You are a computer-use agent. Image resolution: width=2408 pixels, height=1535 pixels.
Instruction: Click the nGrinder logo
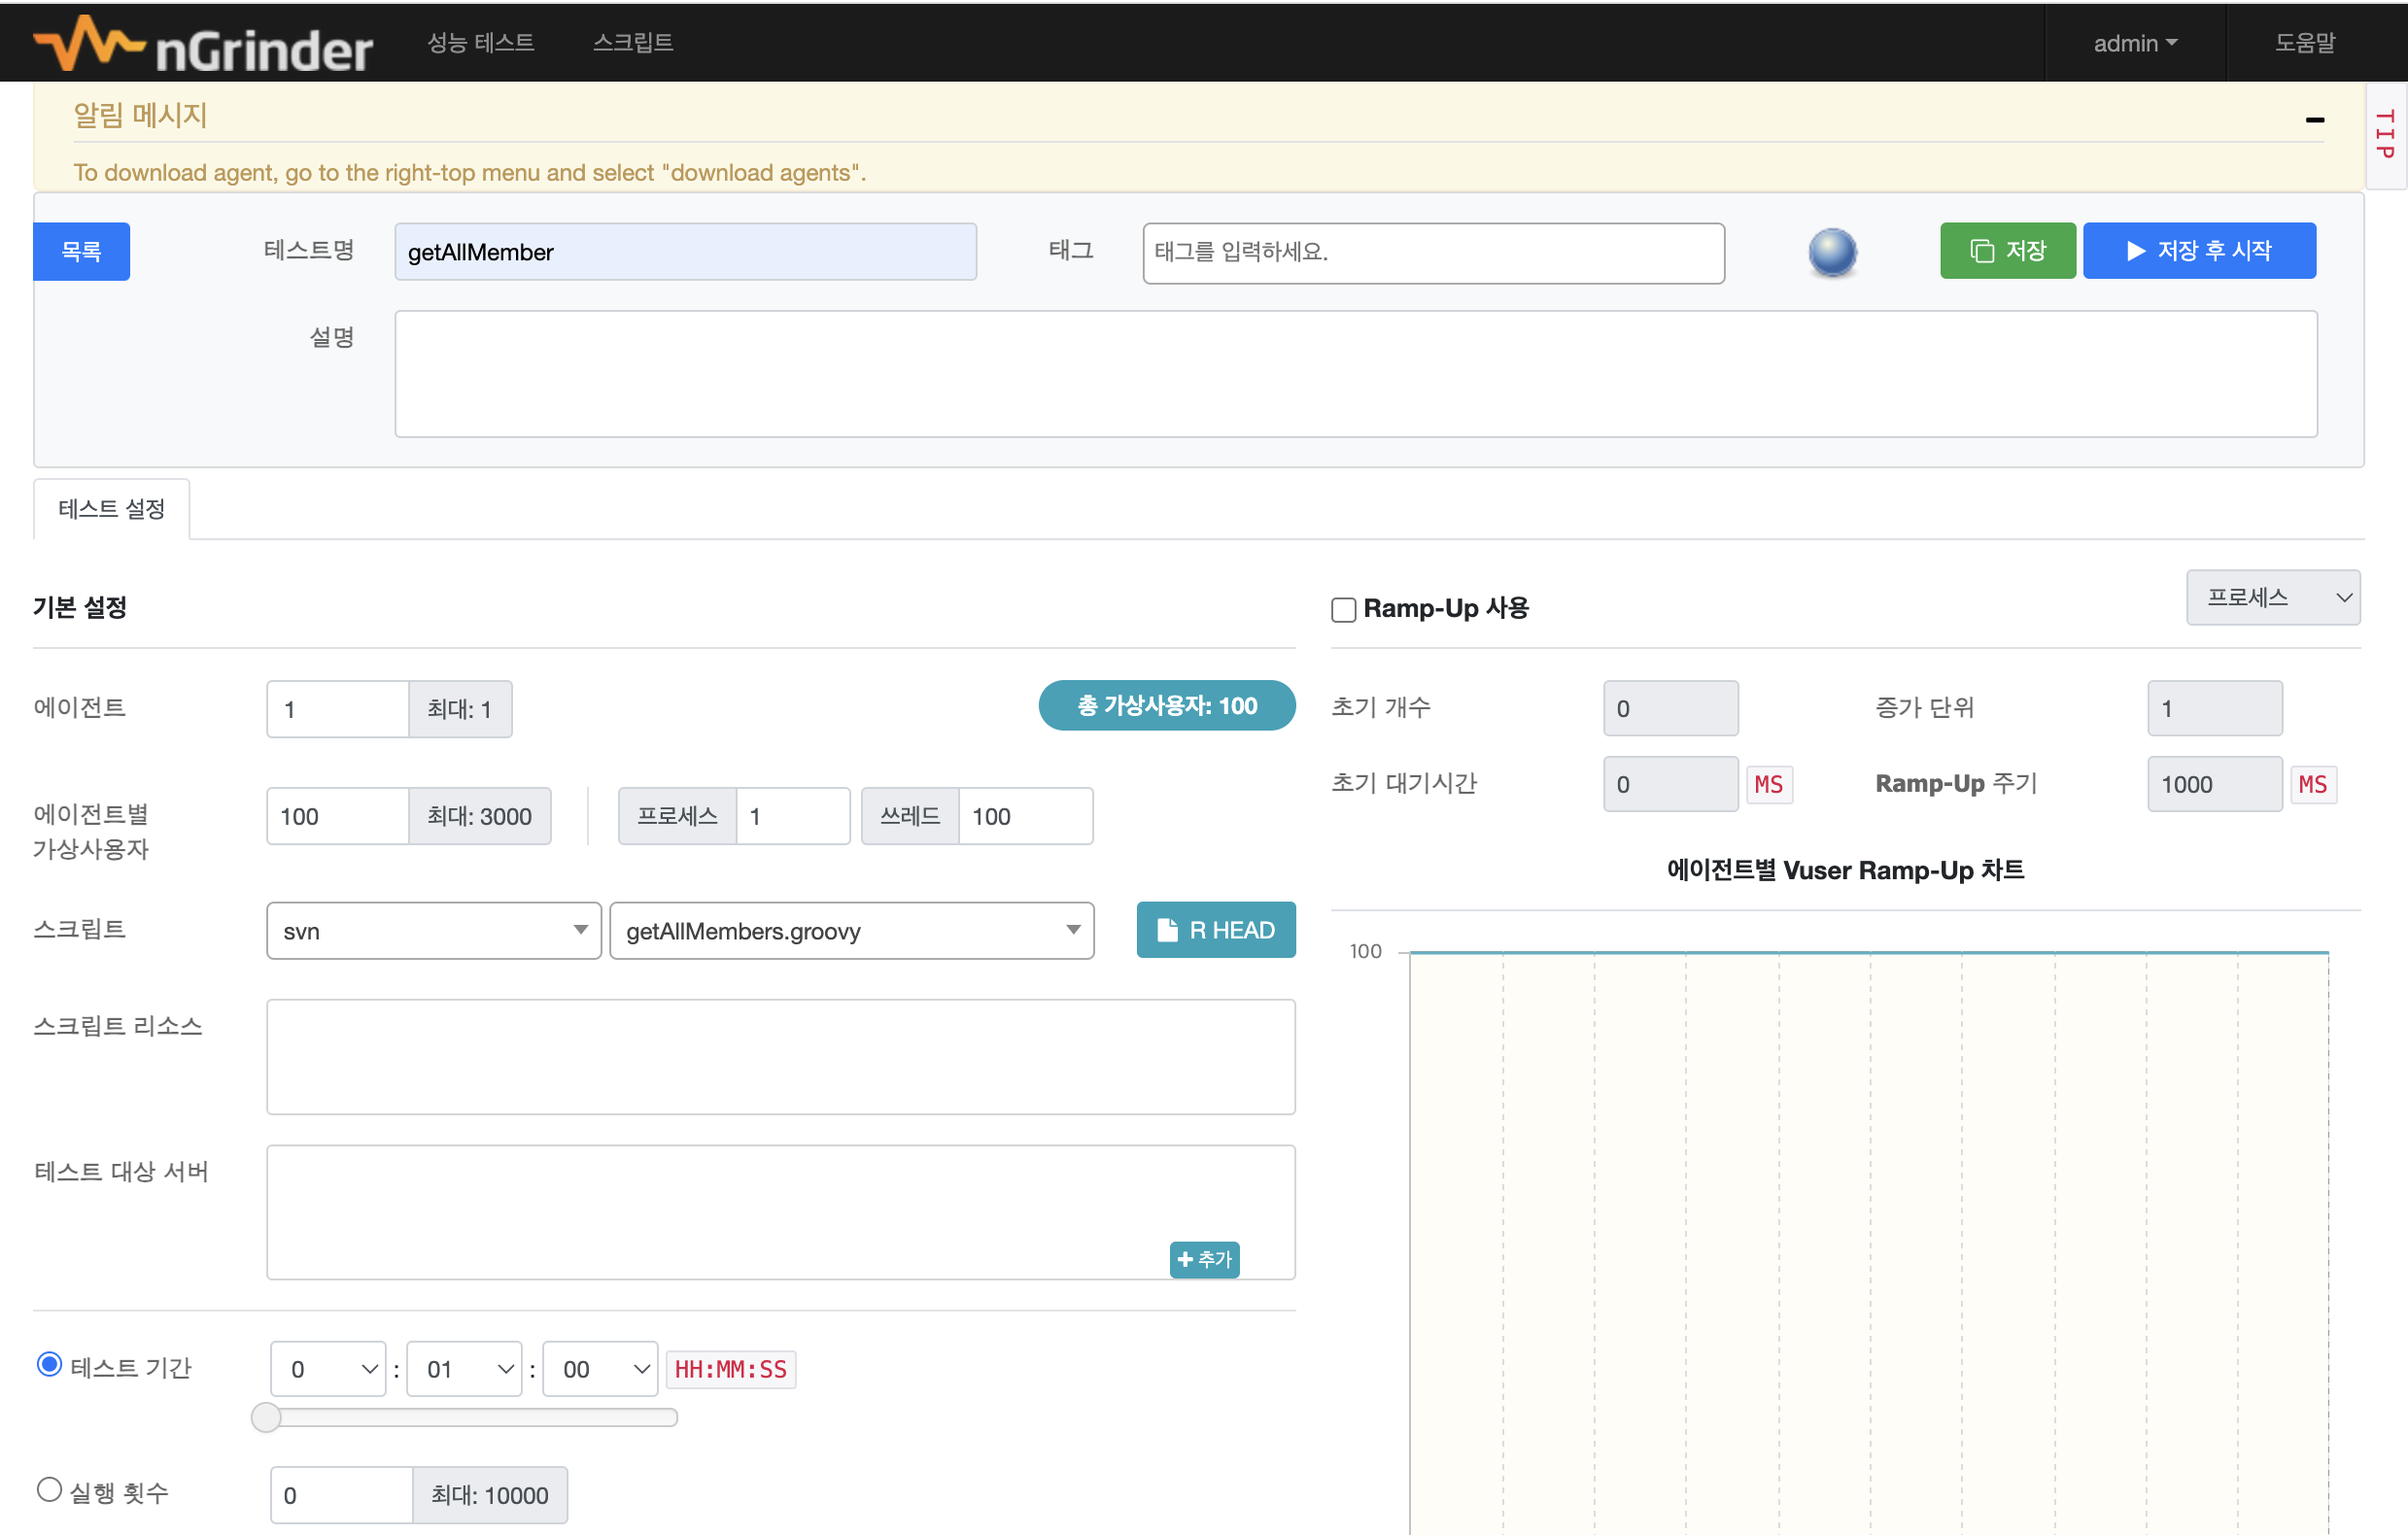[x=203, y=44]
